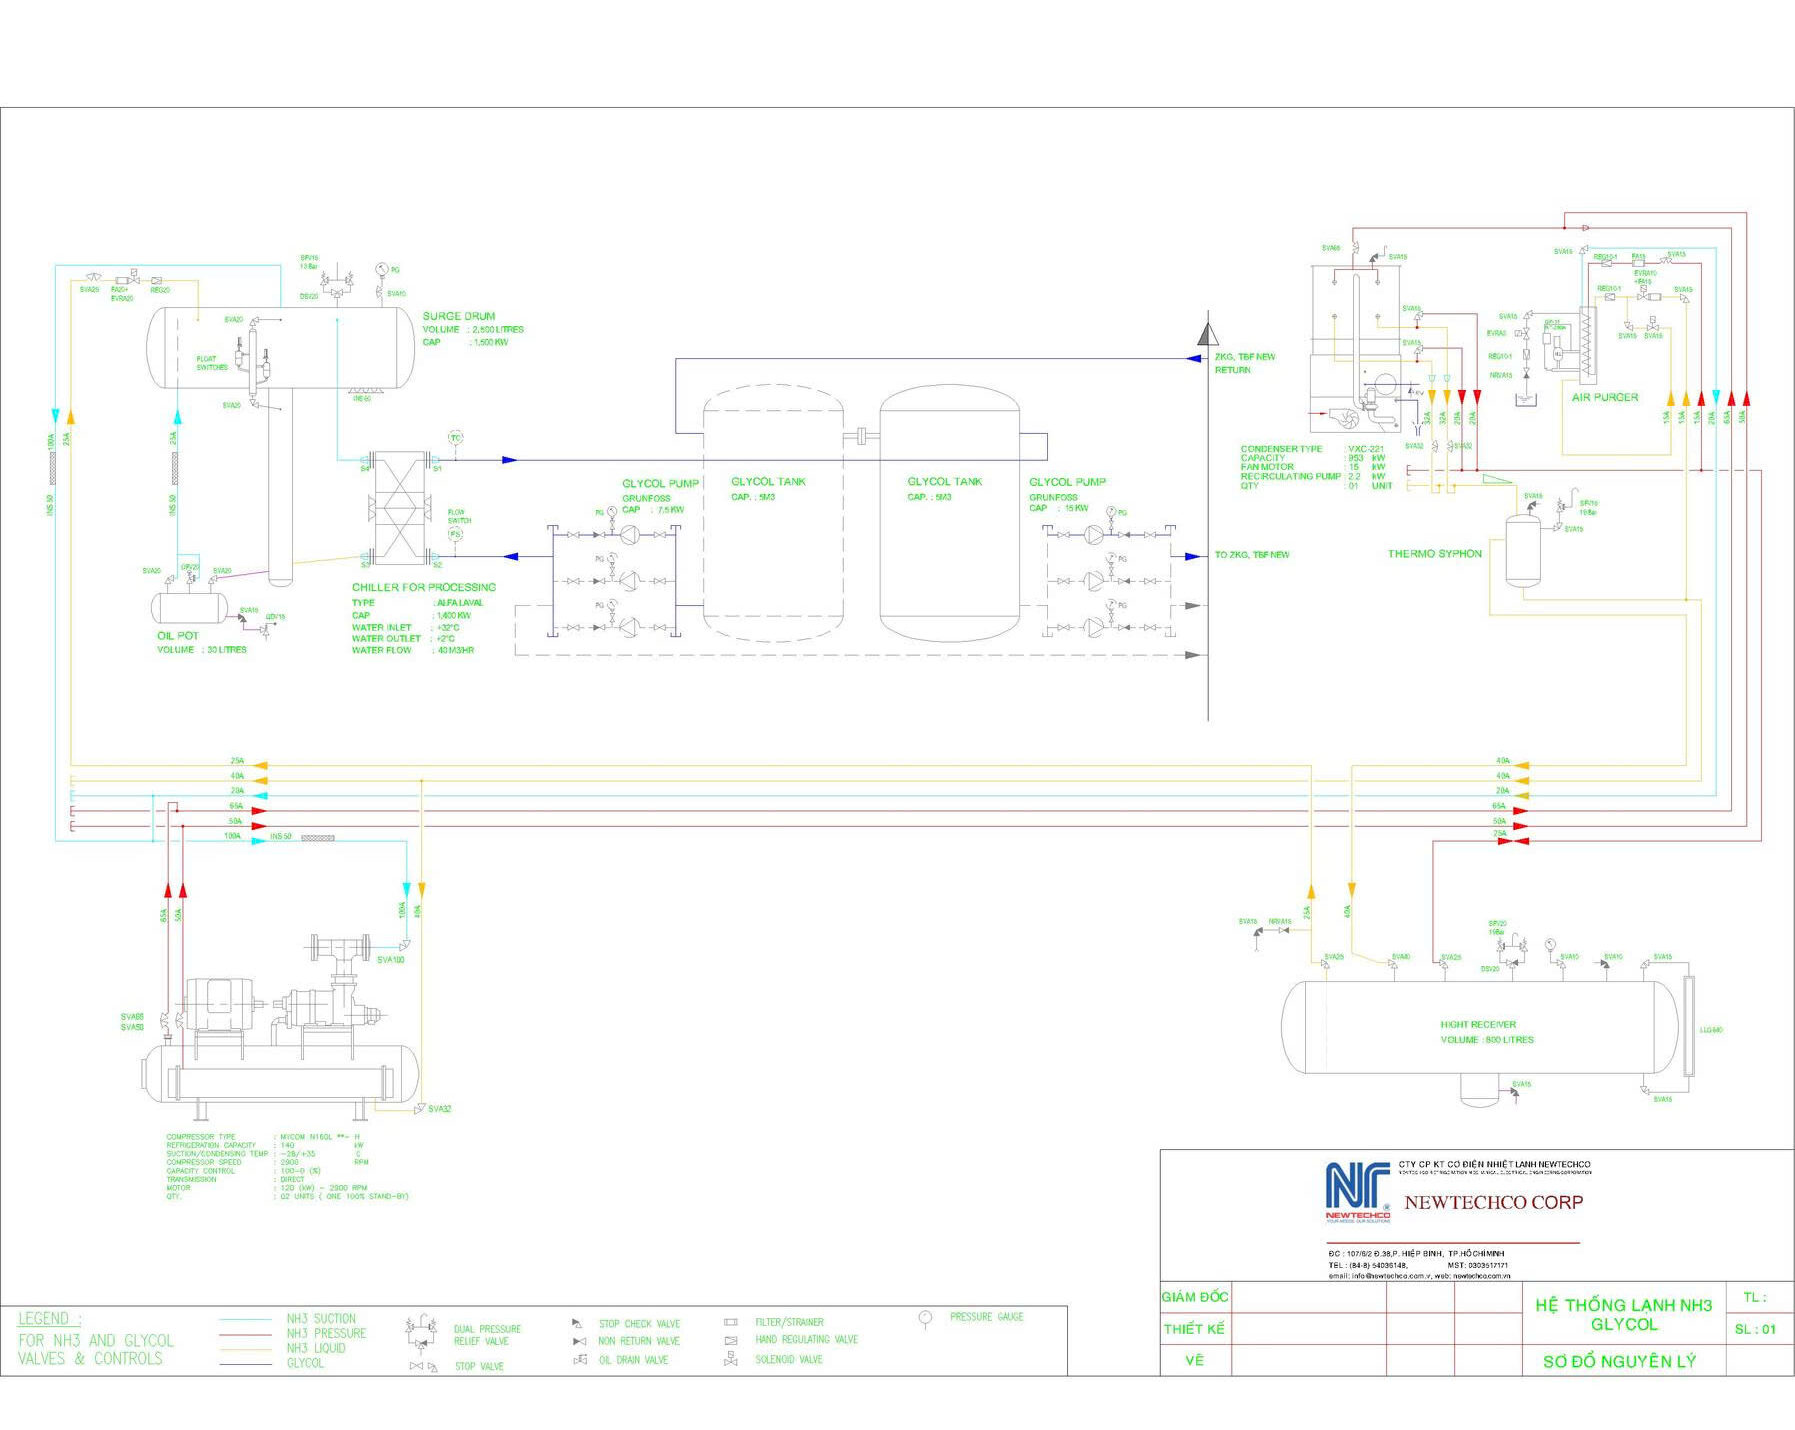Click the solenoid valve legend symbol
This screenshot has height=1430, width=1795.
coord(731,1359)
